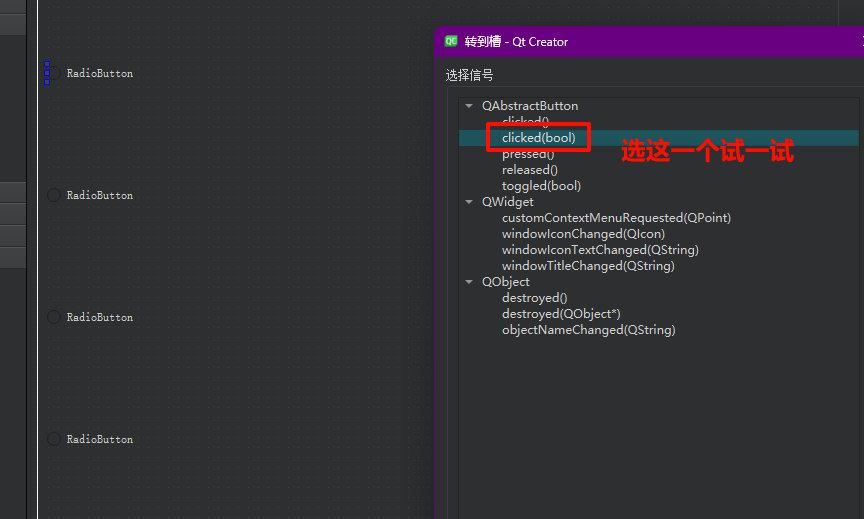Select windowIconTextChanged(QString) signal
The image size is (864, 519).
[600, 250]
